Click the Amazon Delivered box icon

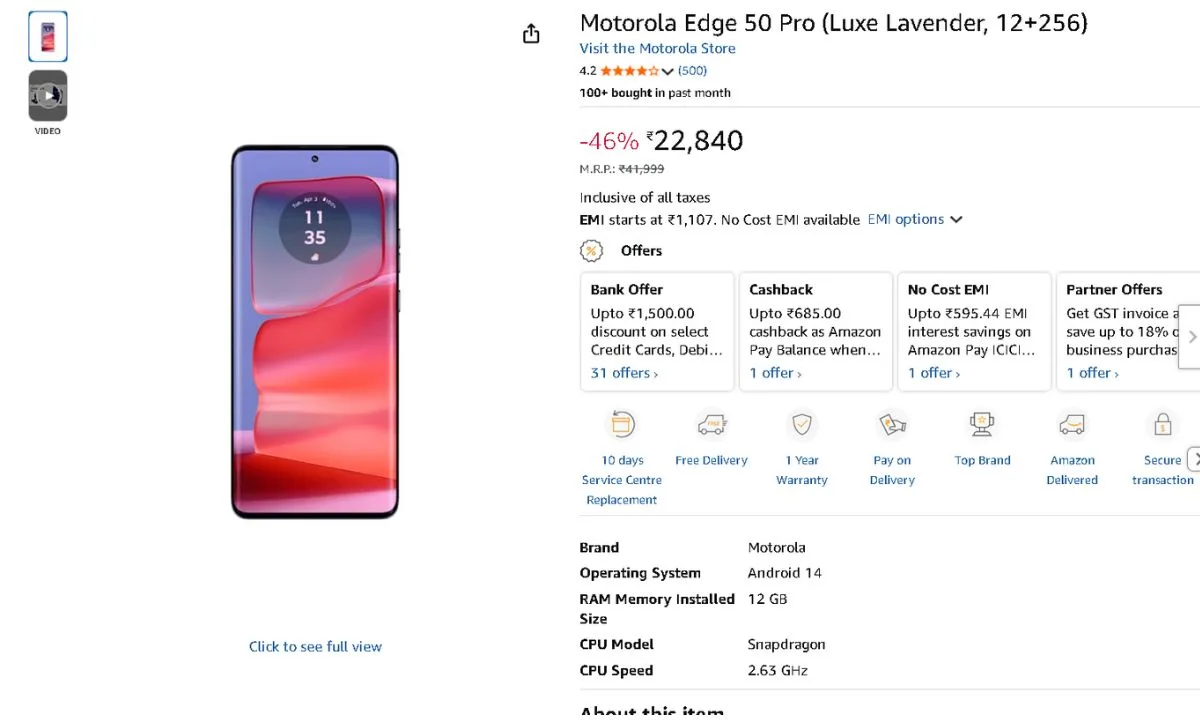[x=1072, y=424]
